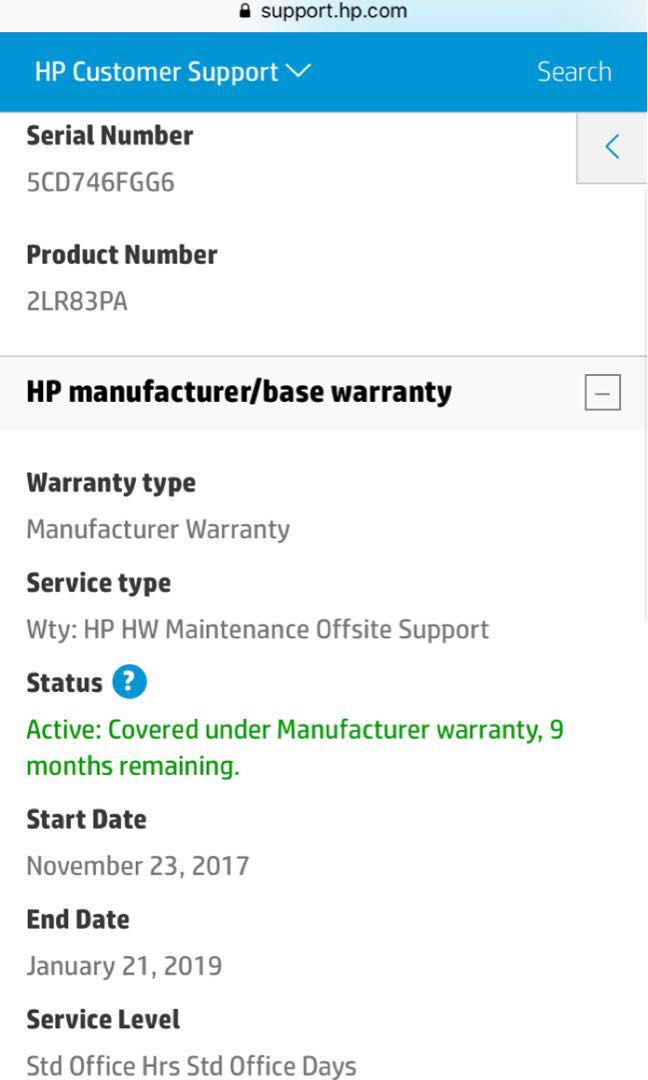Tap the padlock icon beside support.hp.com
Screen dimensions: 648x1080
pos(245,12)
